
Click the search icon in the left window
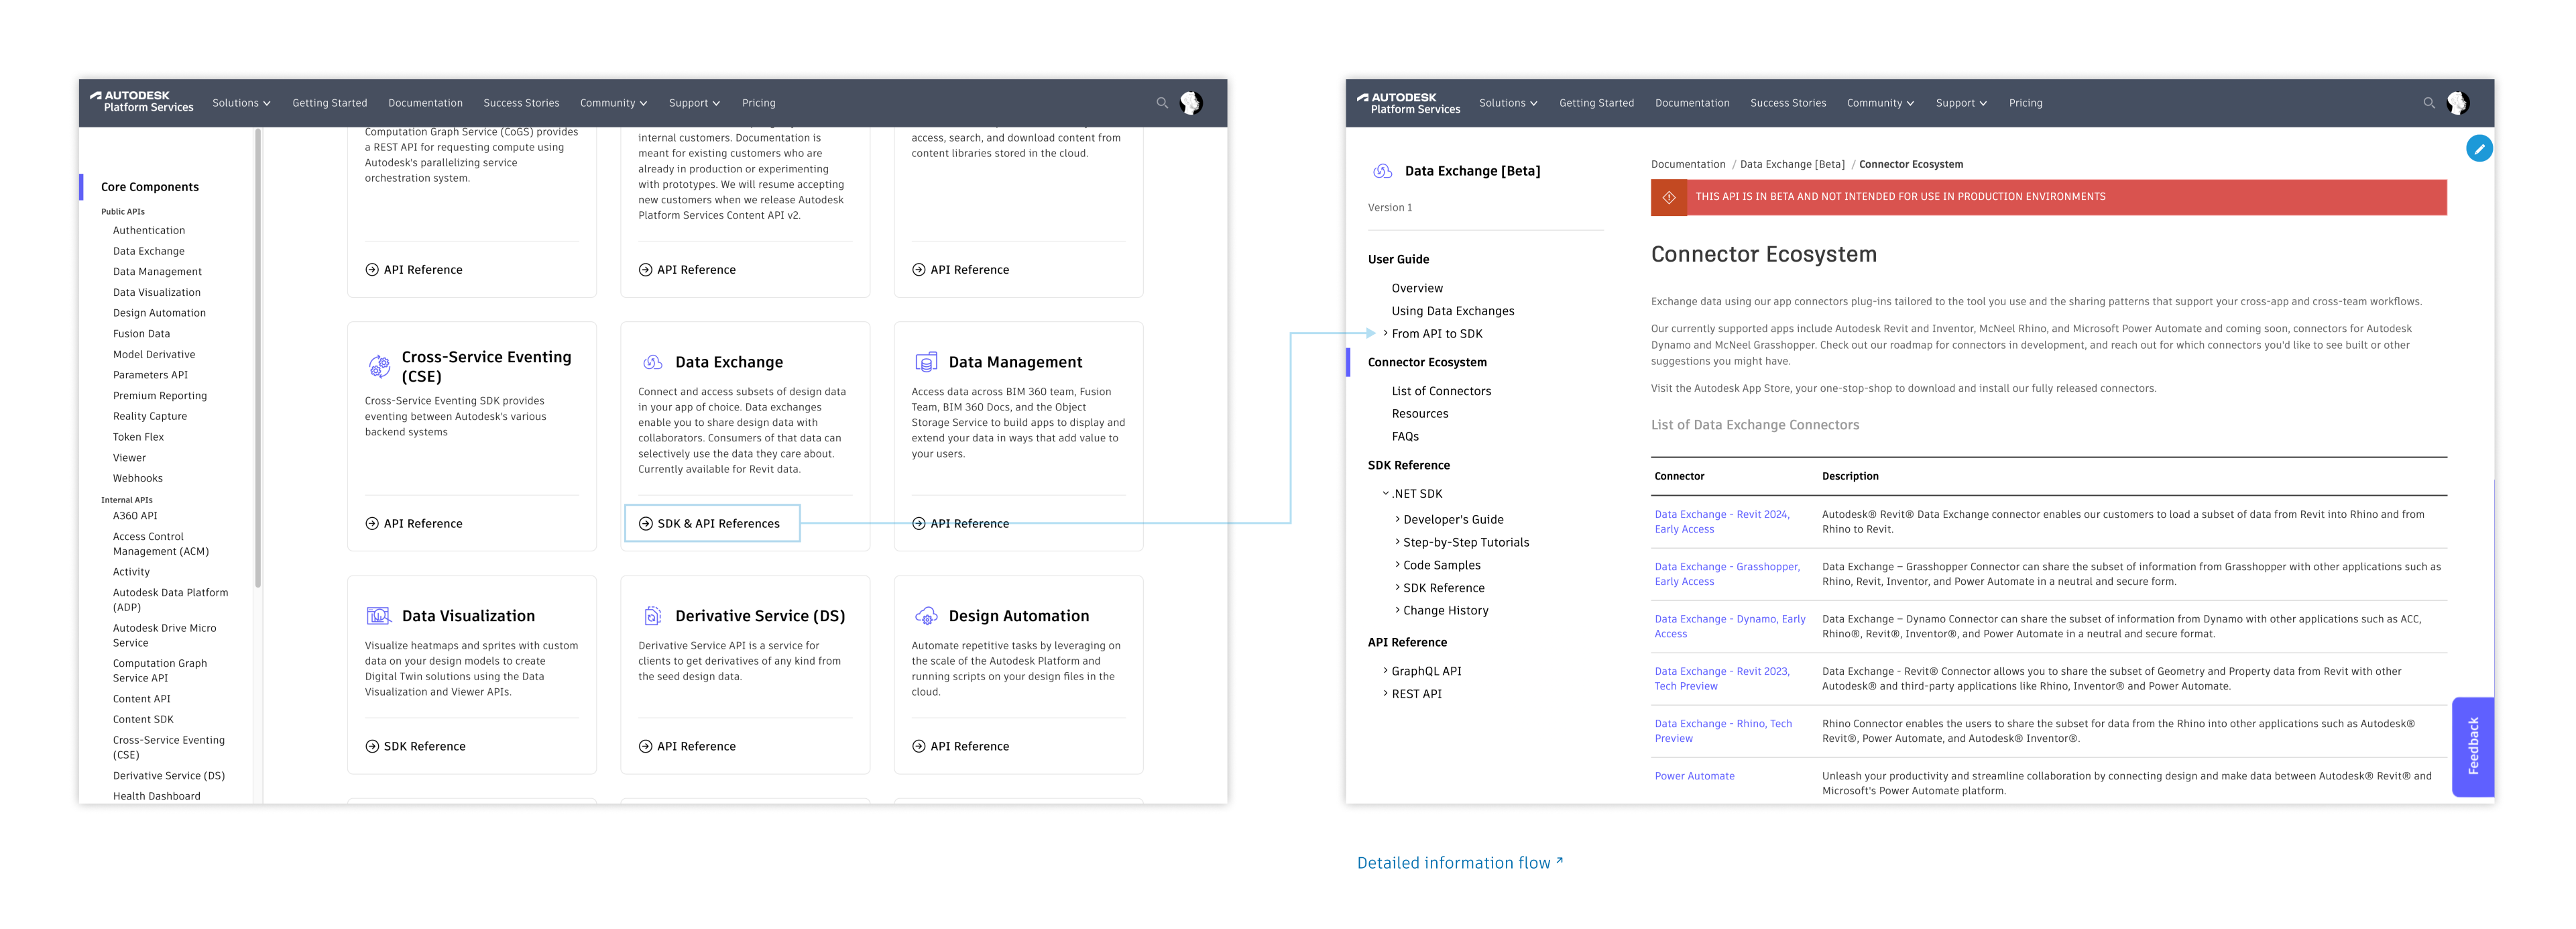click(x=1162, y=103)
